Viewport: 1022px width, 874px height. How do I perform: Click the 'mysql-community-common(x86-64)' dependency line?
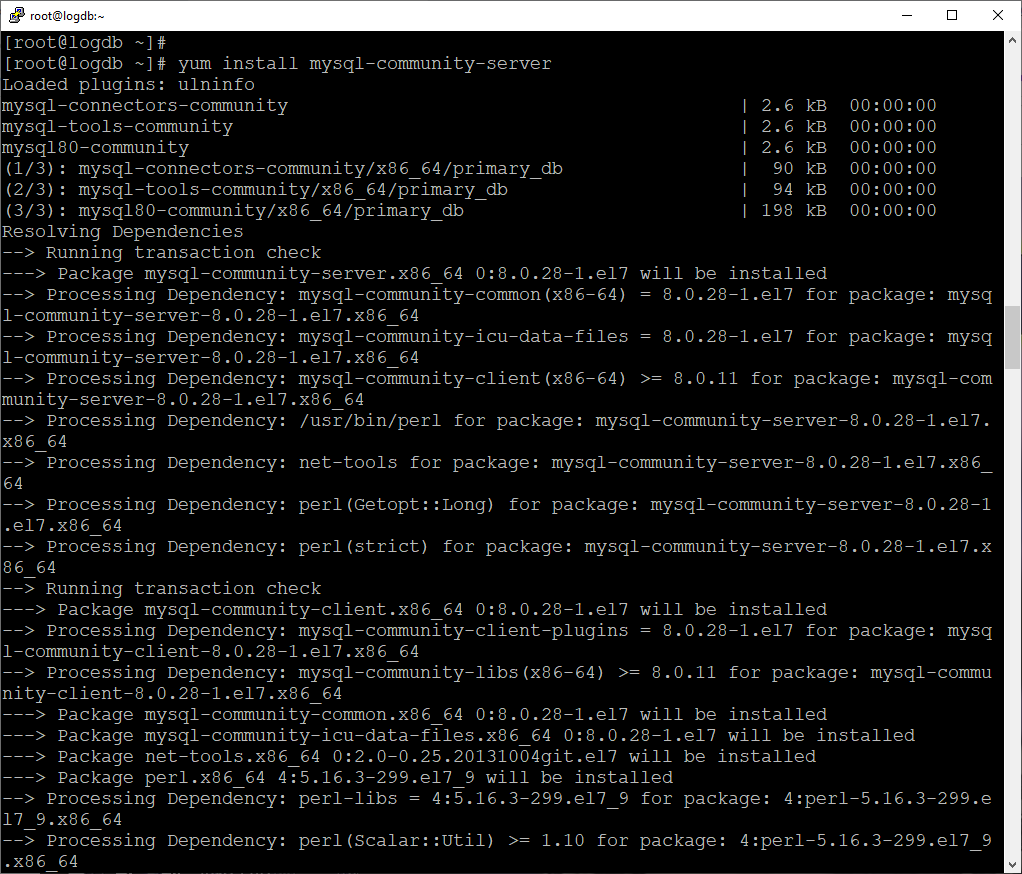(x=497, y=305)
